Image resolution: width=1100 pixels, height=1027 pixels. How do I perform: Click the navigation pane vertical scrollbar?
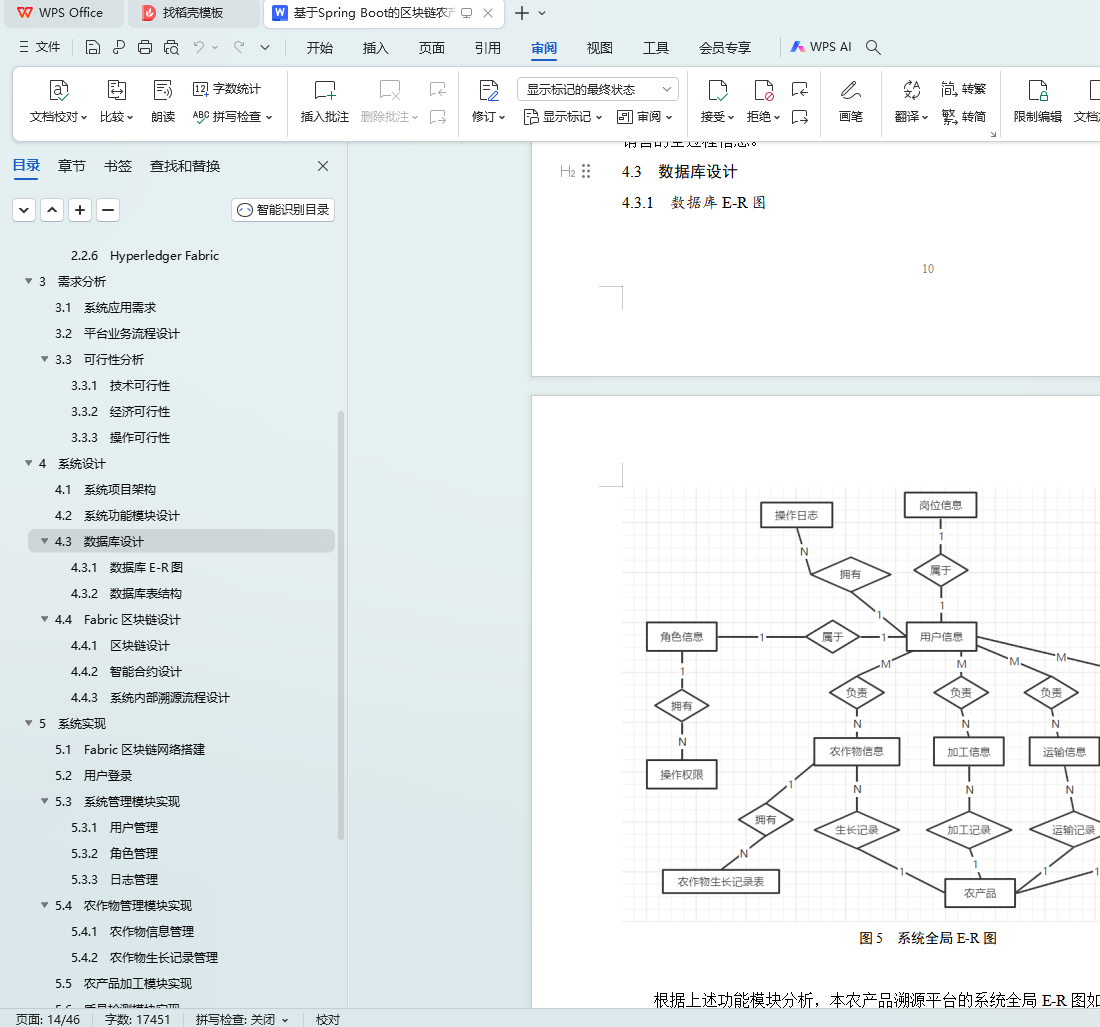pos(341,624)
